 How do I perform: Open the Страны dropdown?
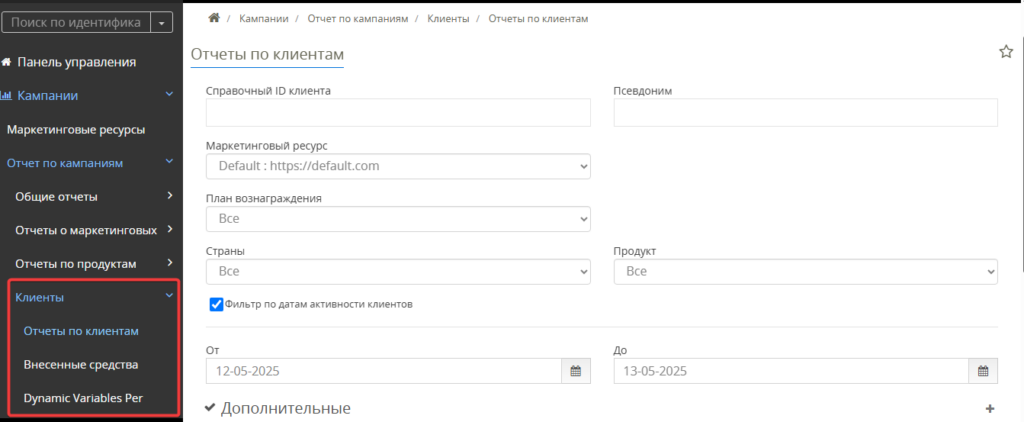(x=398, y=272)
